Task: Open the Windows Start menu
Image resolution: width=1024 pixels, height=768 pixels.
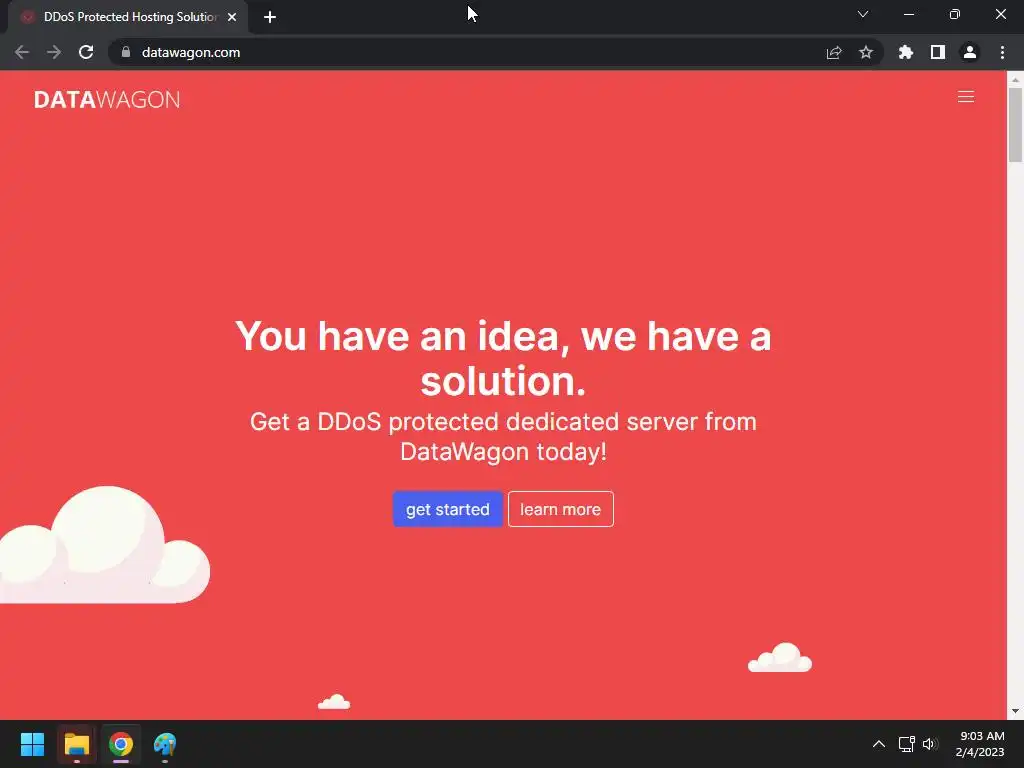Action: point(32,744)
